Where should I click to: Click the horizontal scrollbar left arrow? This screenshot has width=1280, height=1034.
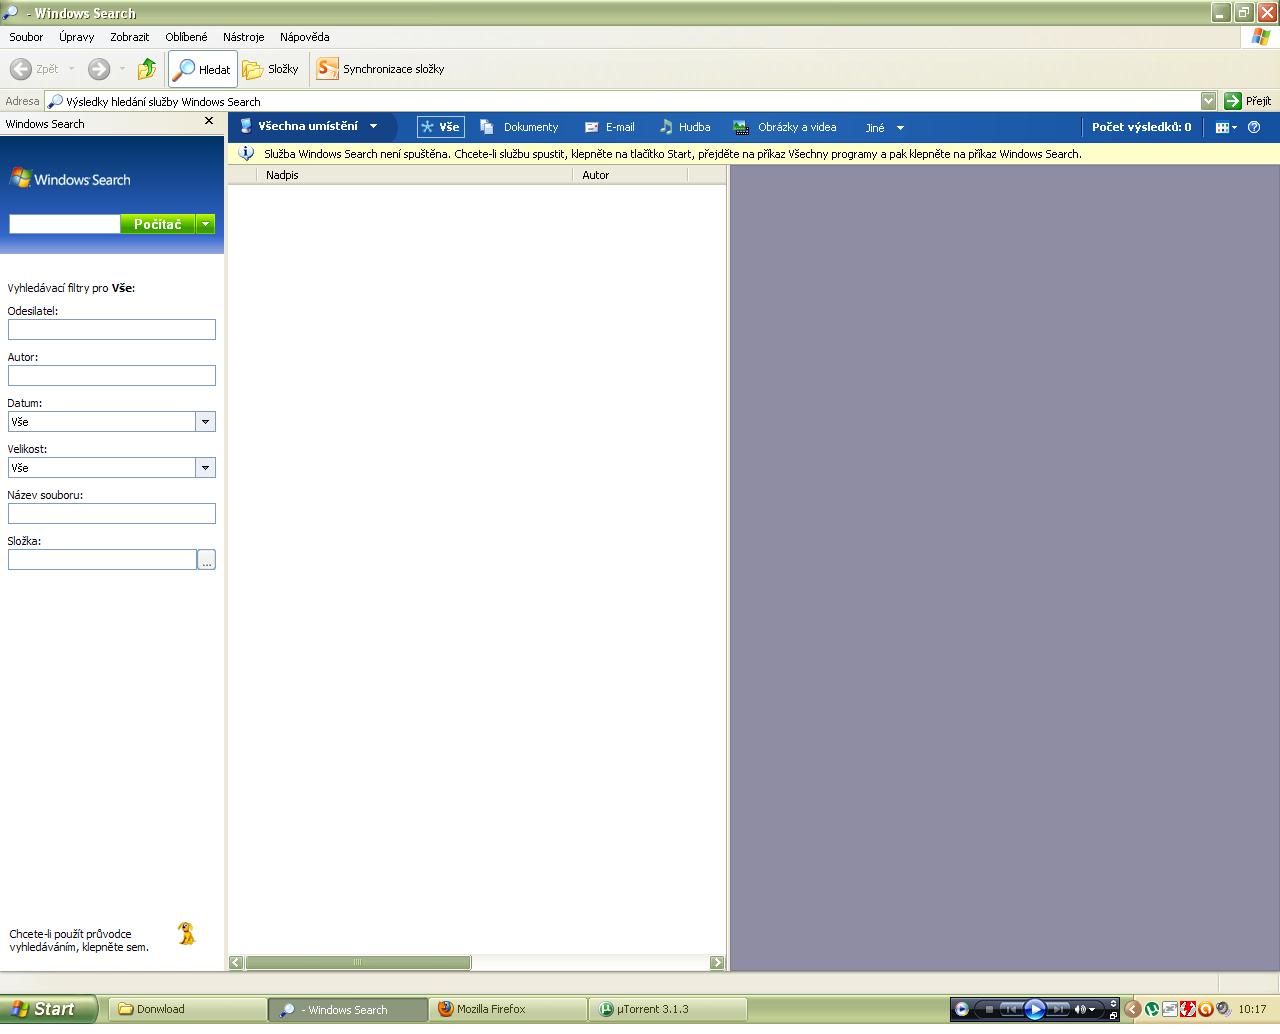click(x=236, y=962)
